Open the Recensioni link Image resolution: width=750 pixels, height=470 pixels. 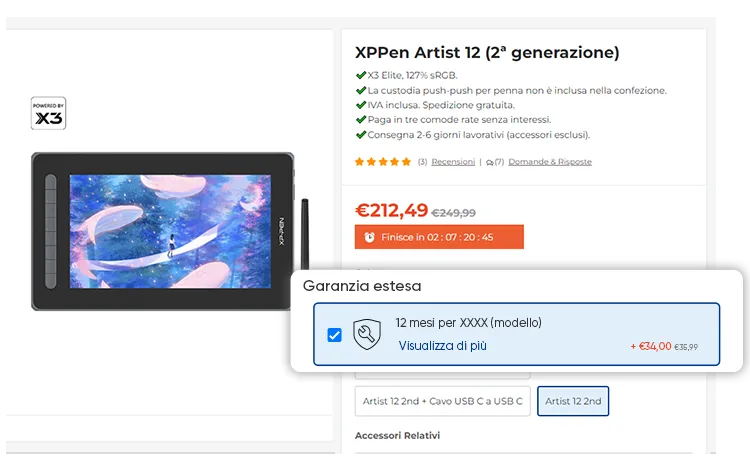(453, 162)
